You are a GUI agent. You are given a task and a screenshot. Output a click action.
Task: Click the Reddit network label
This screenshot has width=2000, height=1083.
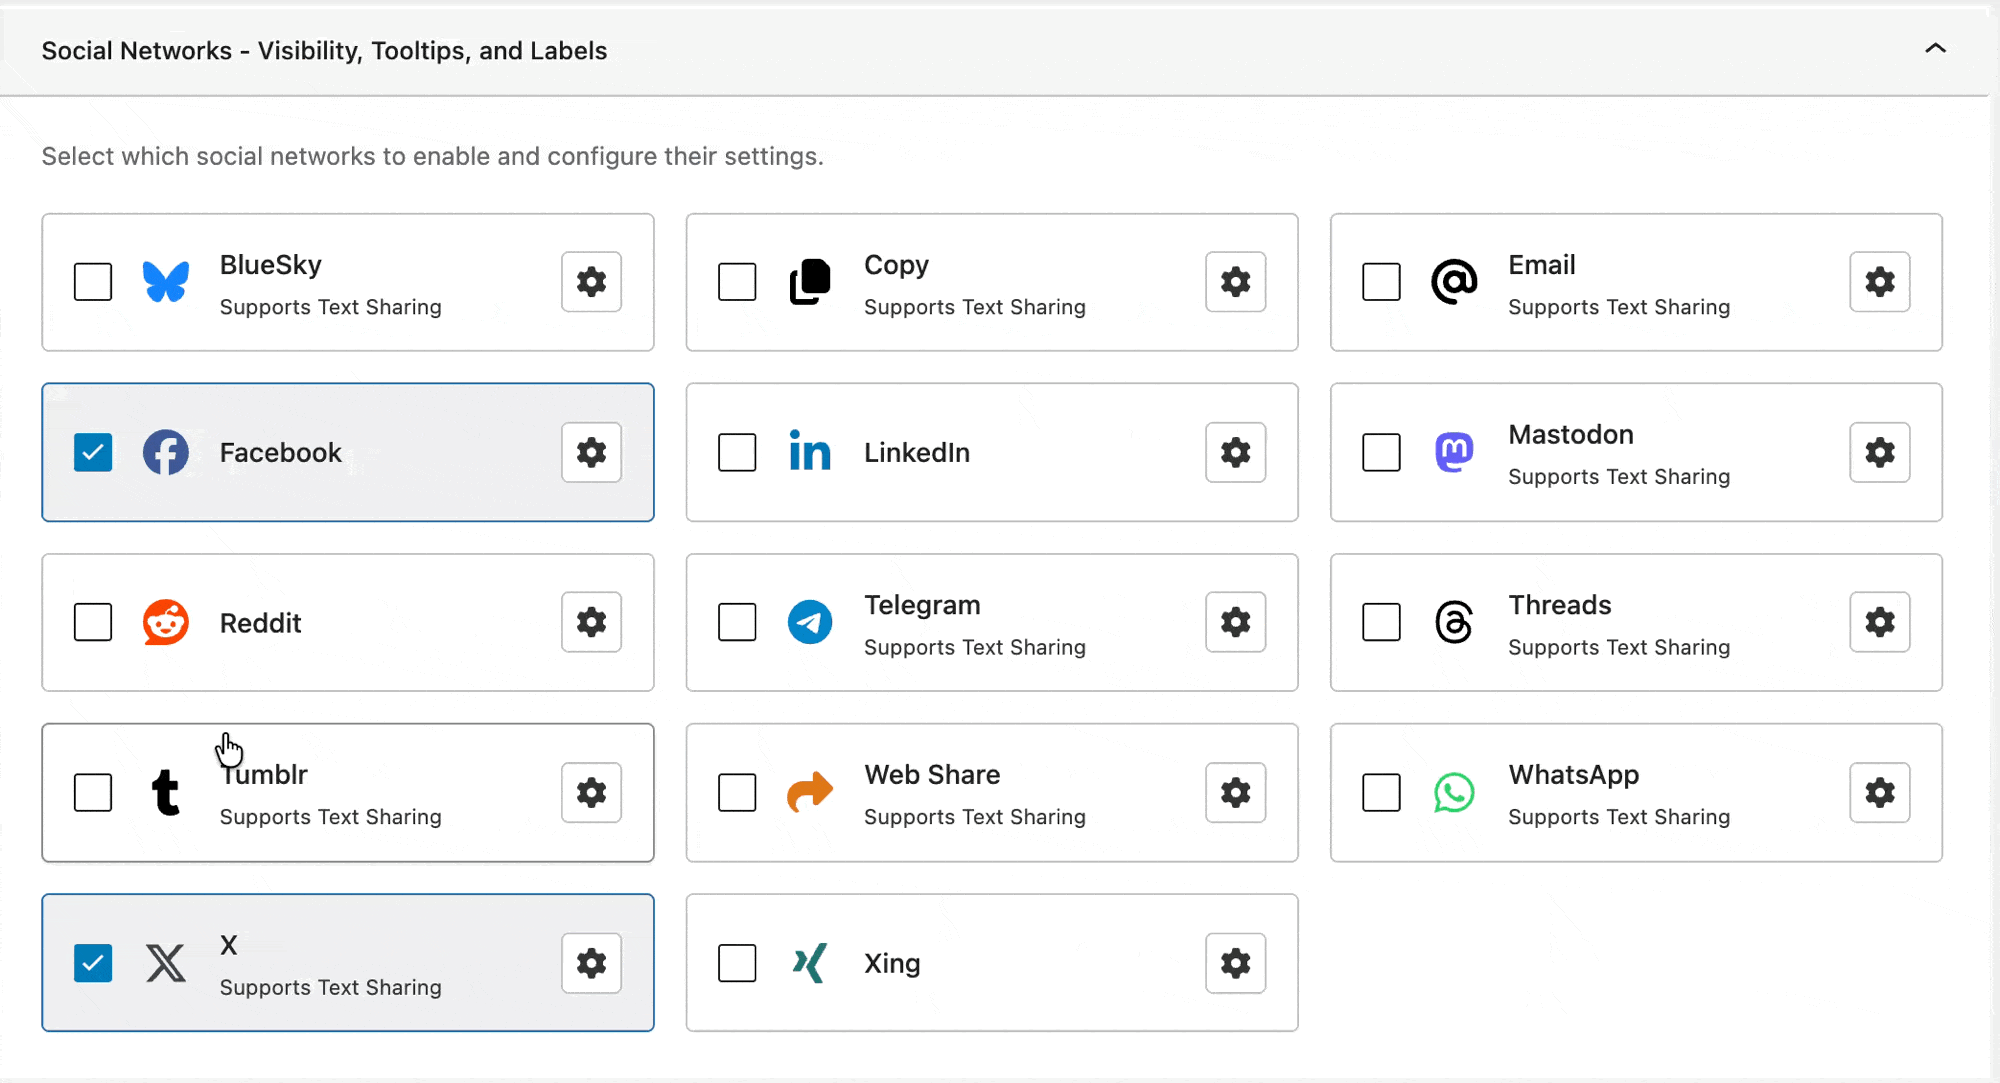pyautogui.click(x=260, y=623)
